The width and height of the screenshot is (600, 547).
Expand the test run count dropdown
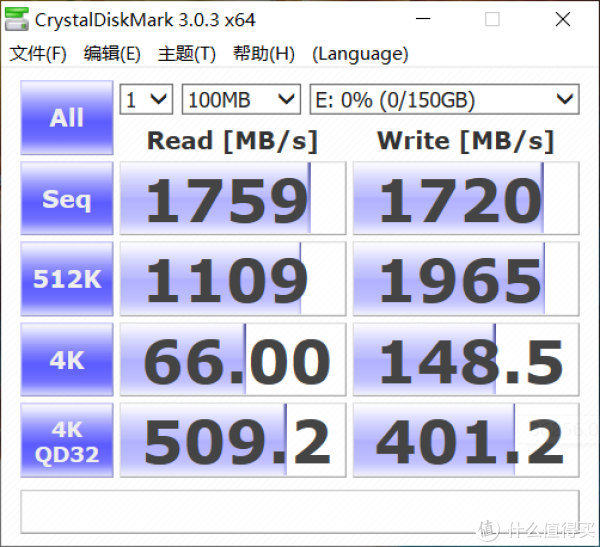(x=146, y=99)
